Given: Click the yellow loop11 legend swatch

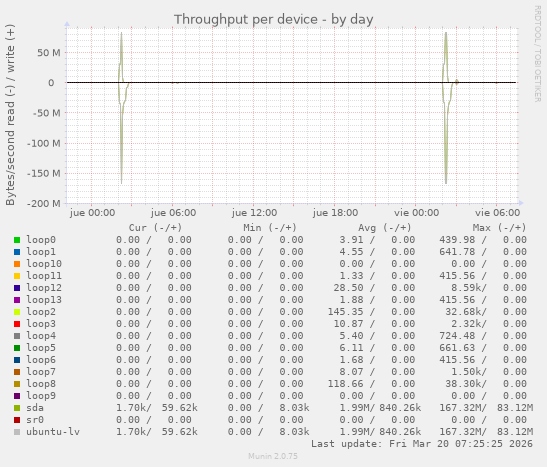Looking at the screenshot, I should [x=17, y=276].
